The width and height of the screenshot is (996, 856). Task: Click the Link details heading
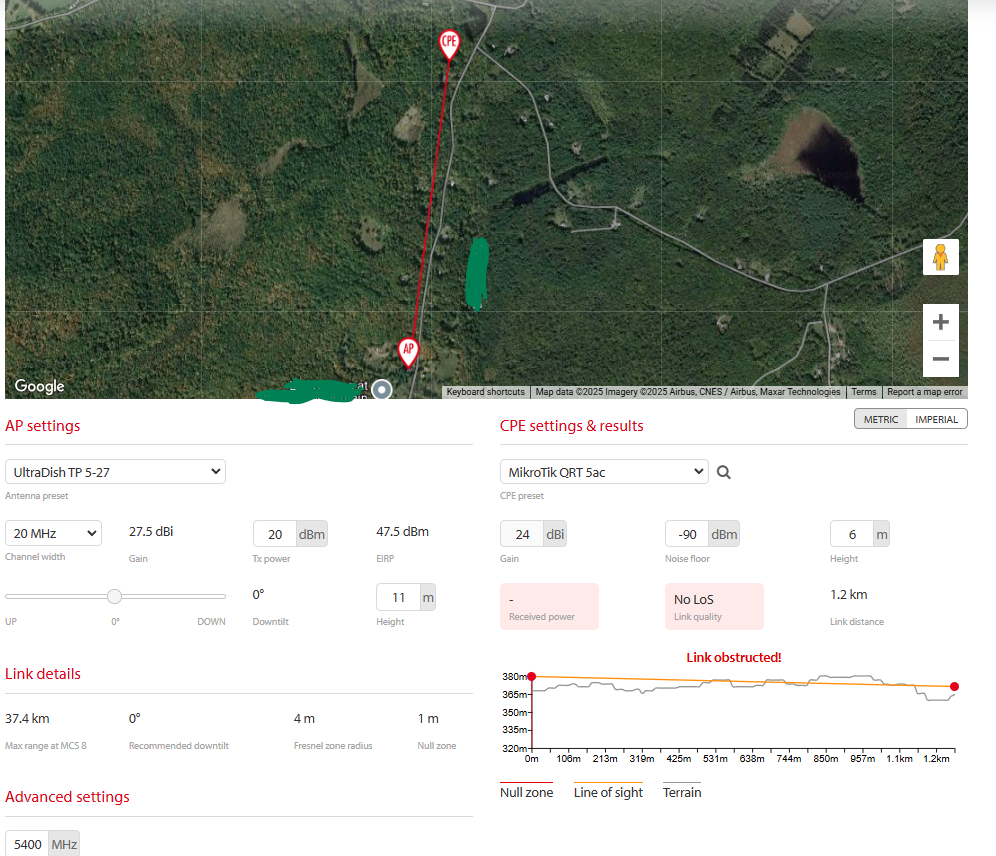pyautogui.click(x=43, y=674)
